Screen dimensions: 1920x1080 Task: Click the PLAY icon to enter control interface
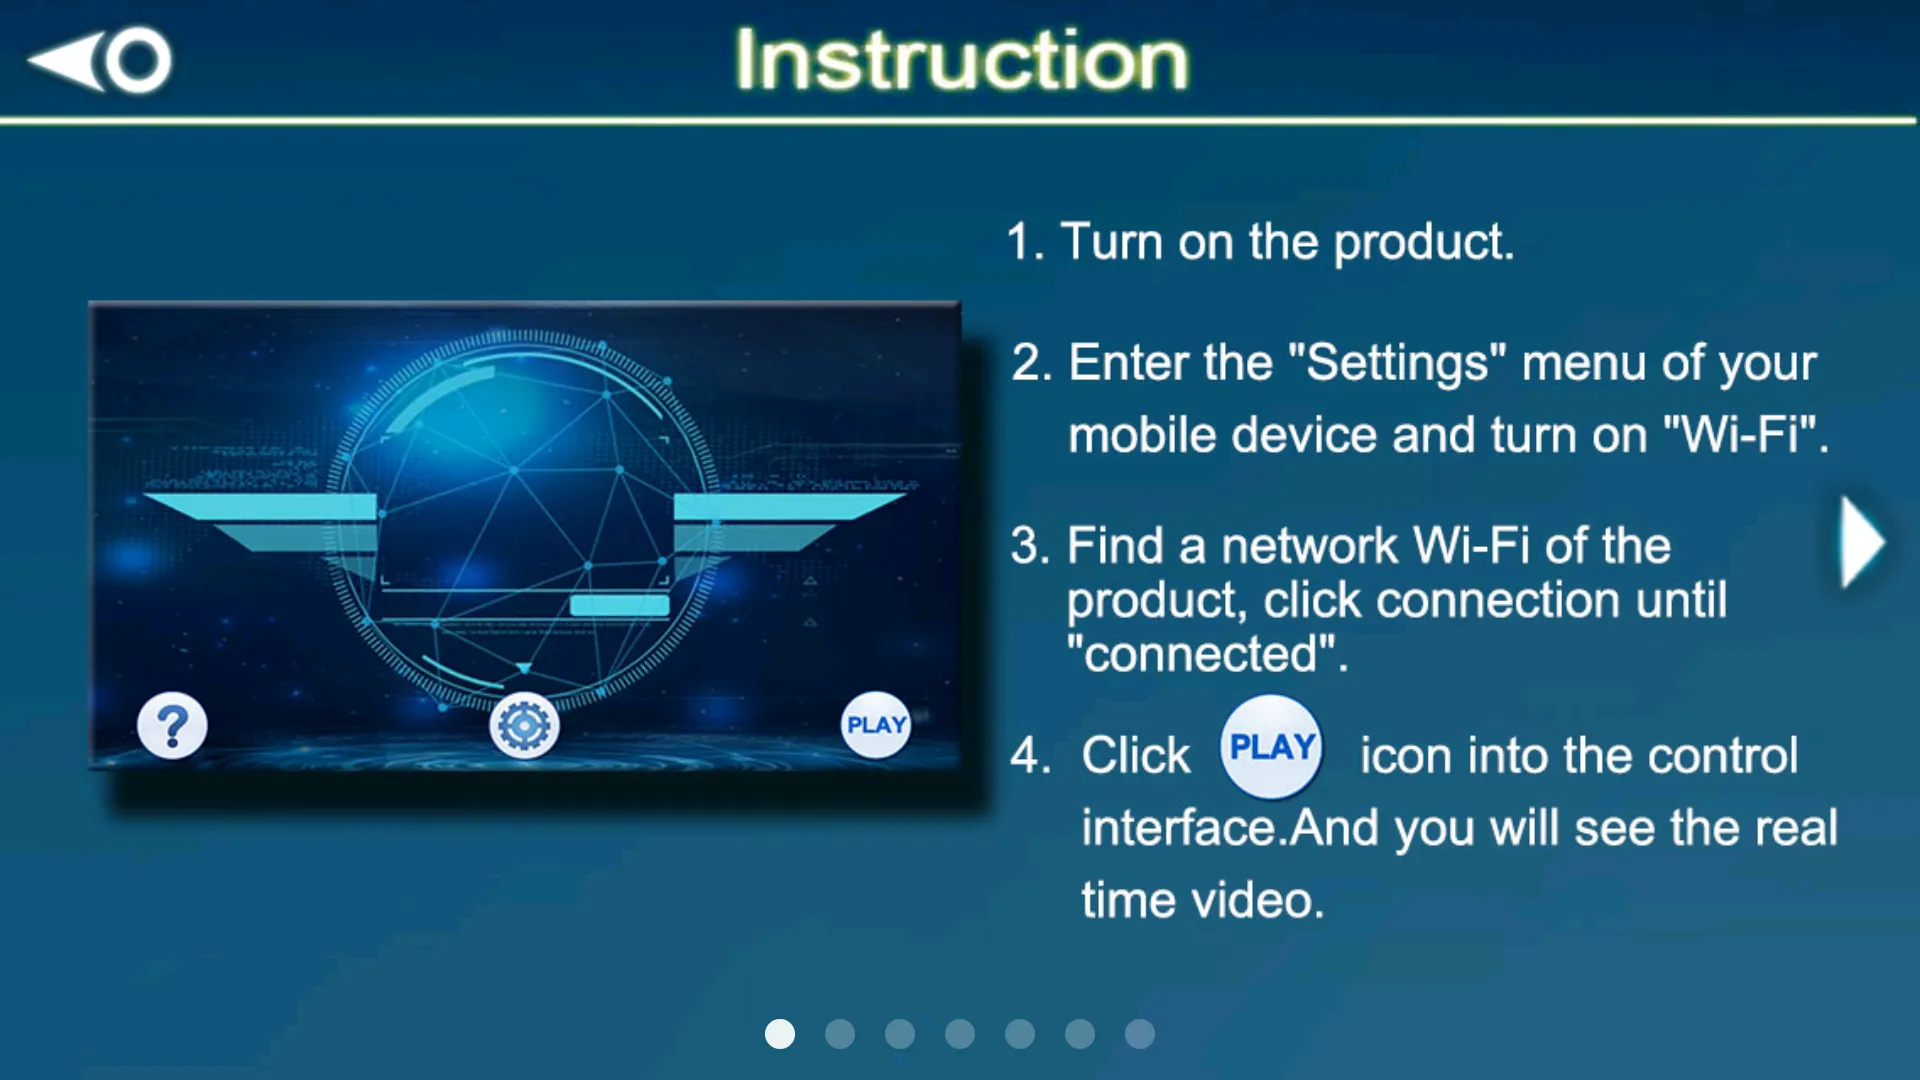pos(877,724)
